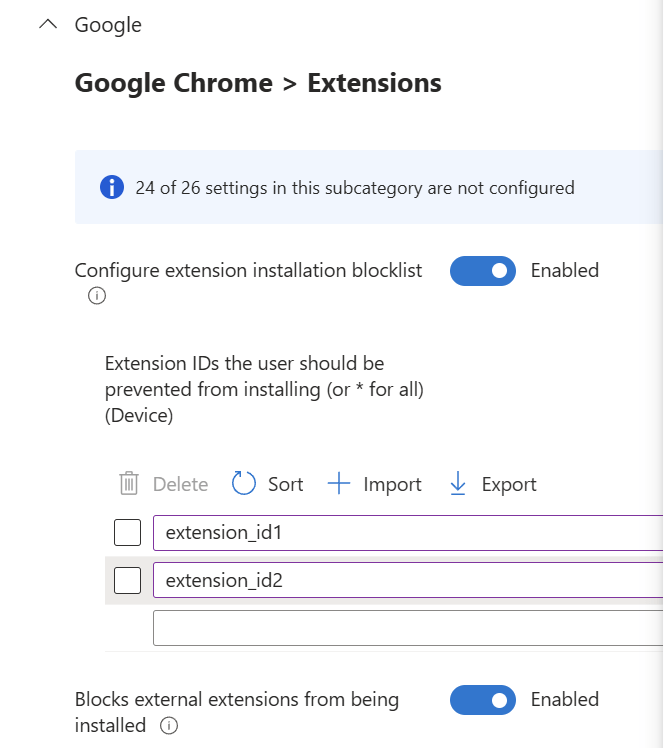Click into the extension_id1 text field

point(400,533)
